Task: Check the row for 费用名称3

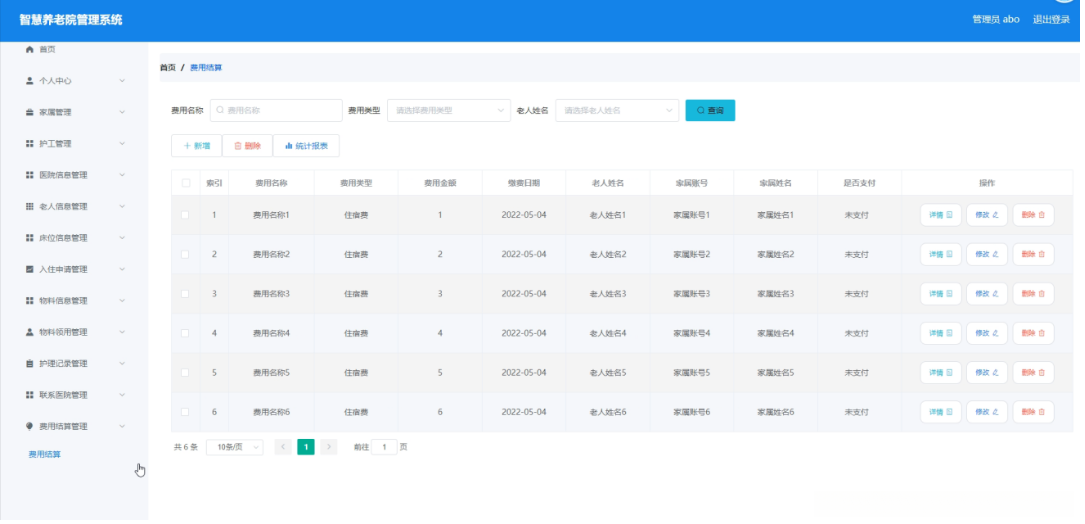Action: pyautogui.click(x=185, y=293)
